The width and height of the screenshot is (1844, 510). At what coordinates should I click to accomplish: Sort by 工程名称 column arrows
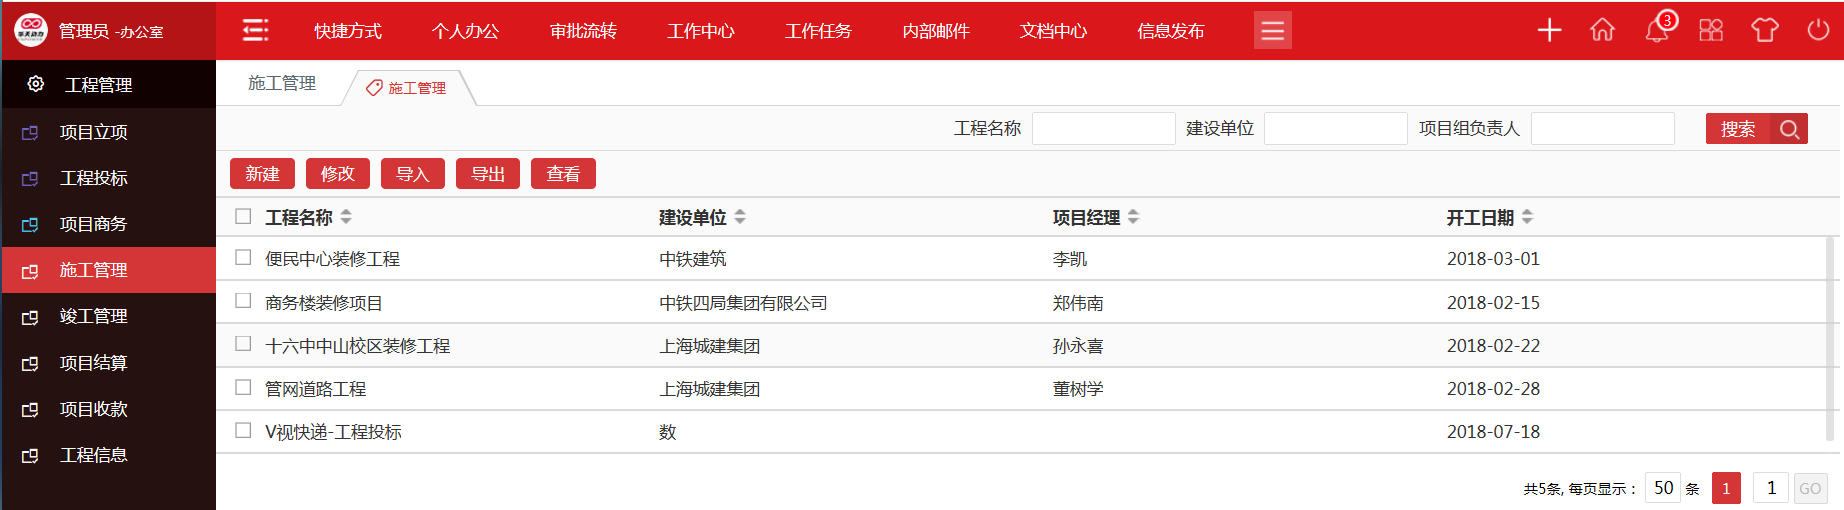(x=346, y=217)
